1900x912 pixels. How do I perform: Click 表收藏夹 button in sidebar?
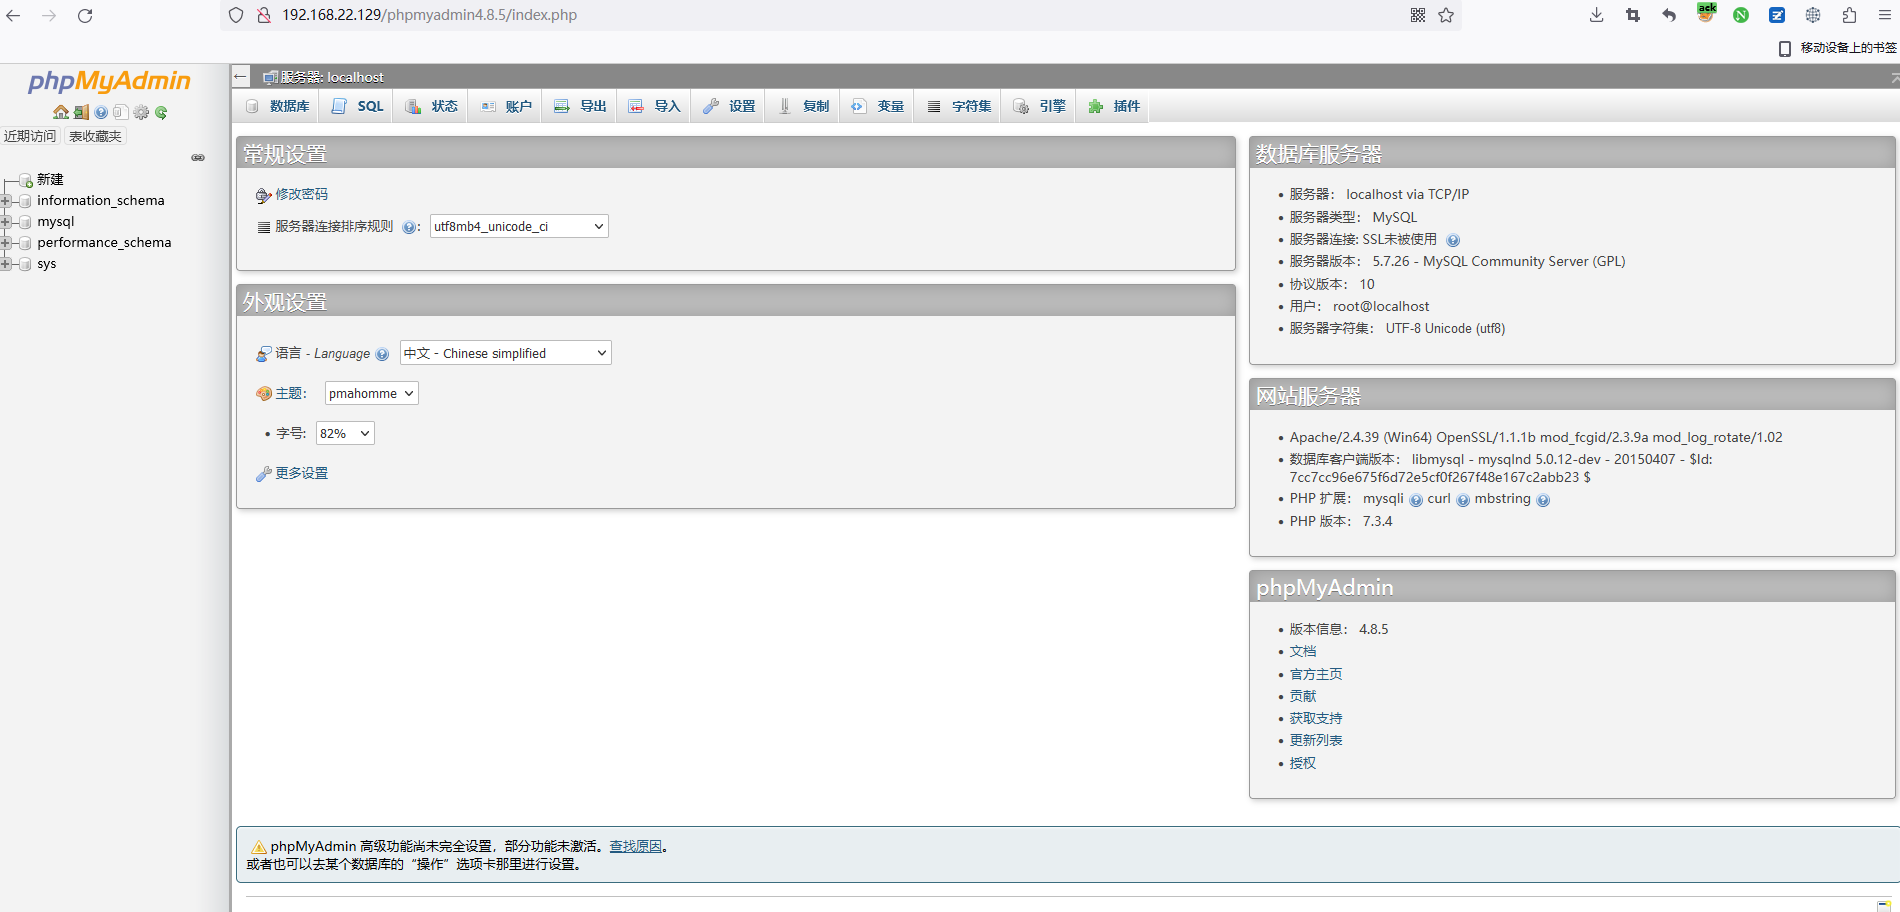click(95, 136)
